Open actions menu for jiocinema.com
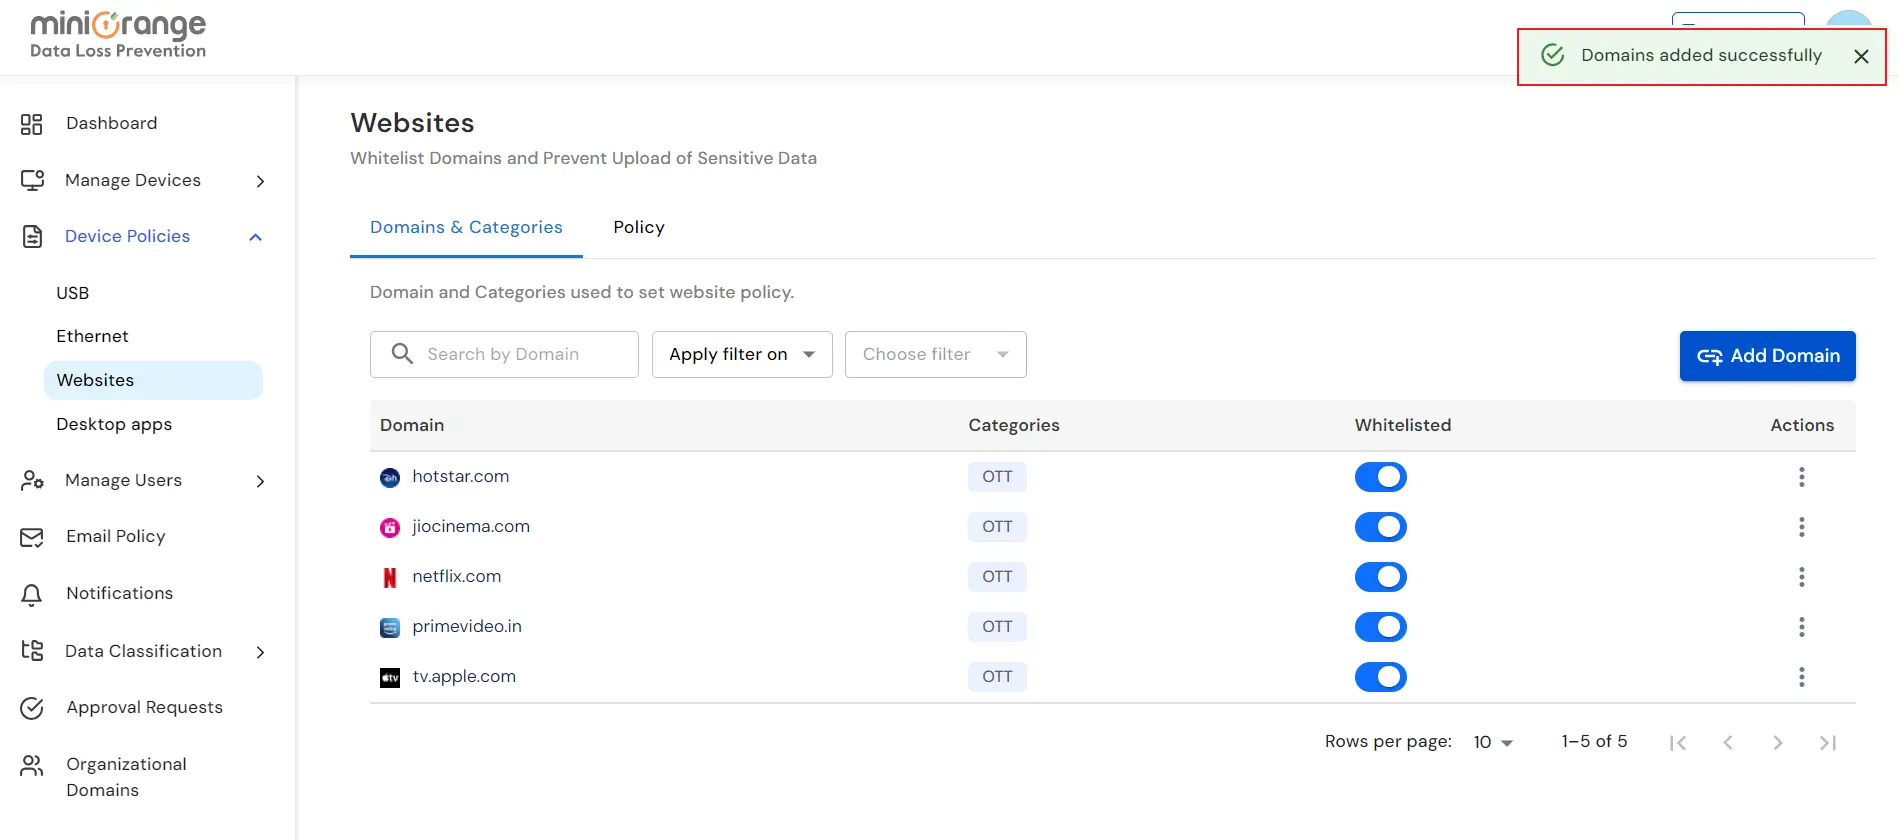The width and height of the screenshot is (1899, 840). point(1802,527)
